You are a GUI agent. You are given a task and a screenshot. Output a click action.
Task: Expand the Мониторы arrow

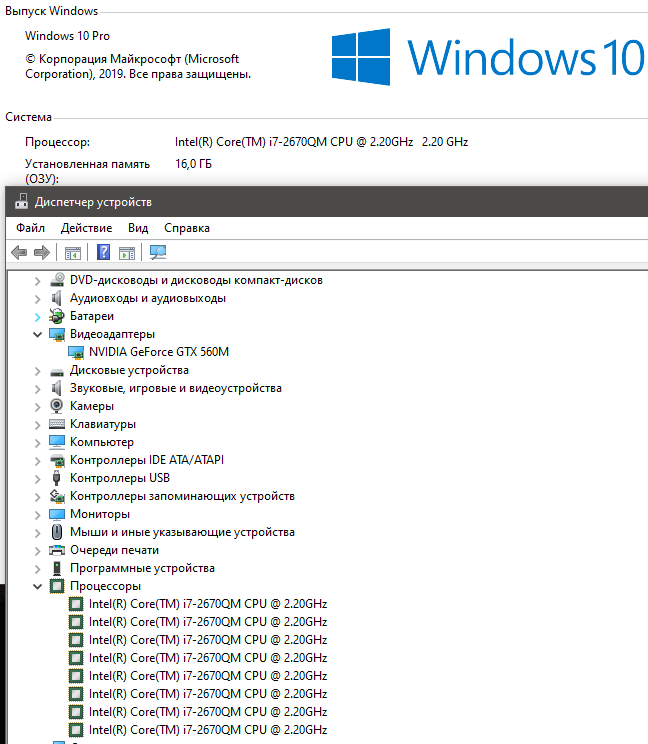37,515
